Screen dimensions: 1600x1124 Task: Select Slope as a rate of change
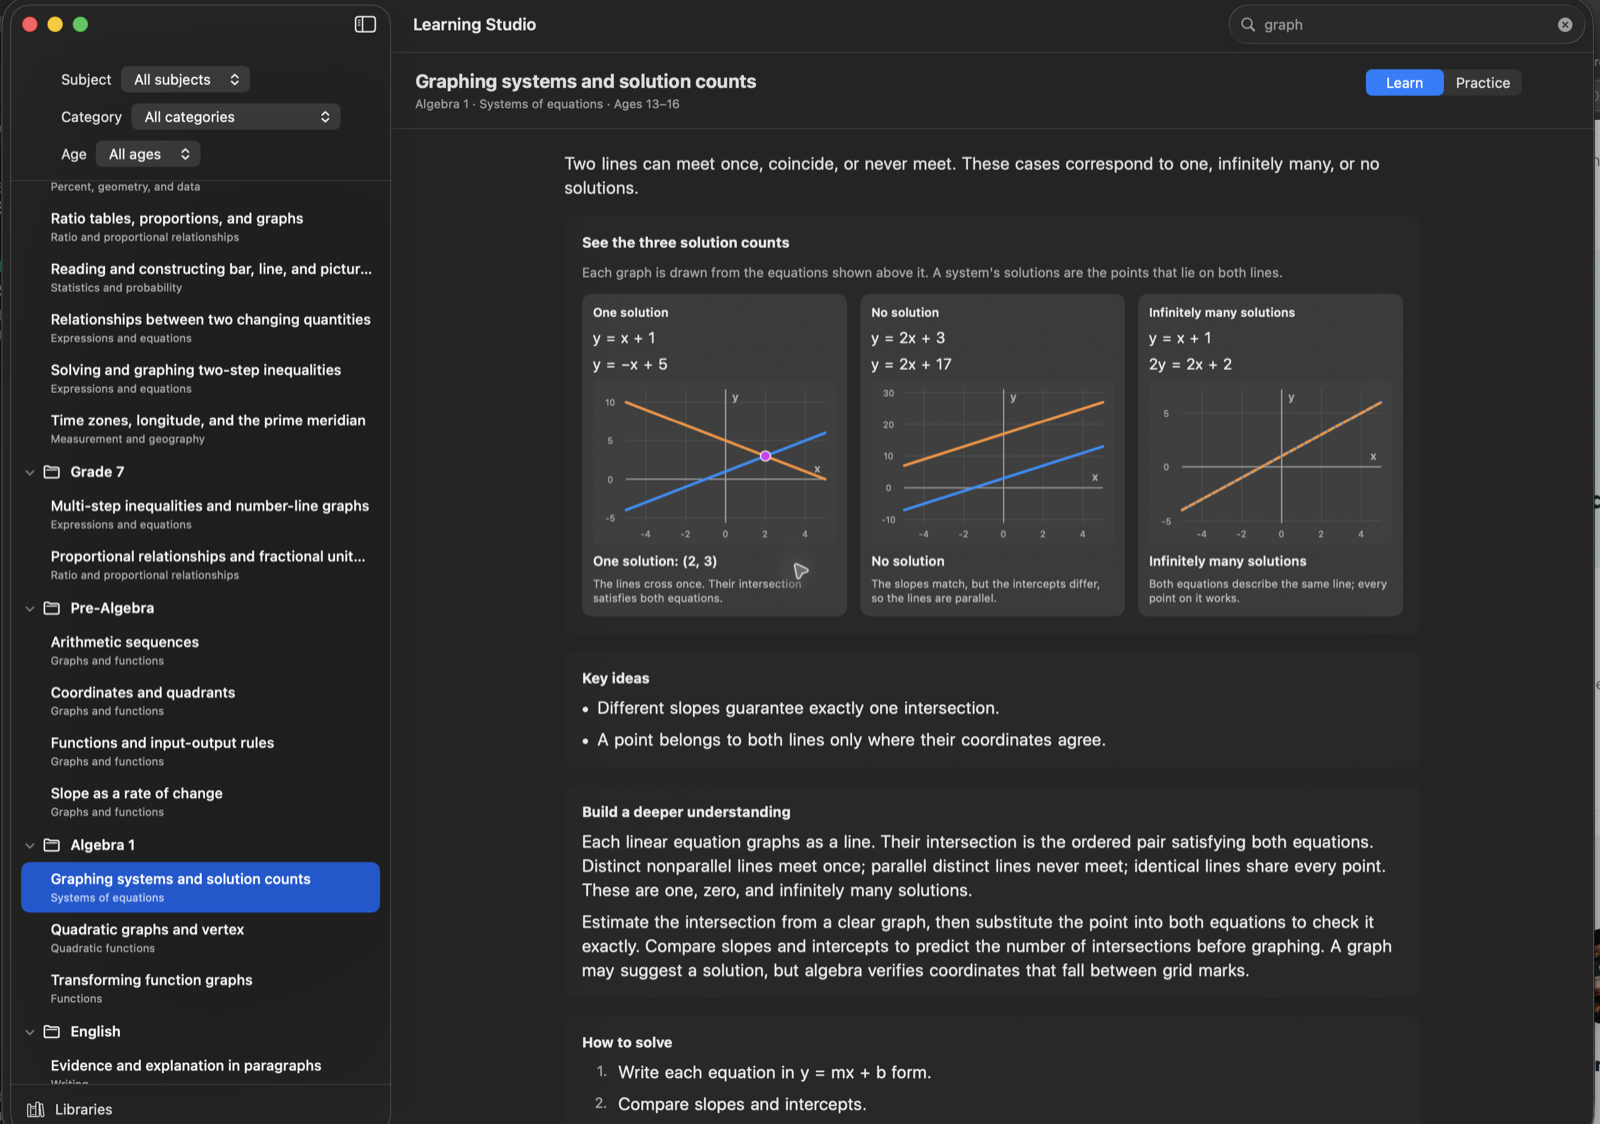200,802
